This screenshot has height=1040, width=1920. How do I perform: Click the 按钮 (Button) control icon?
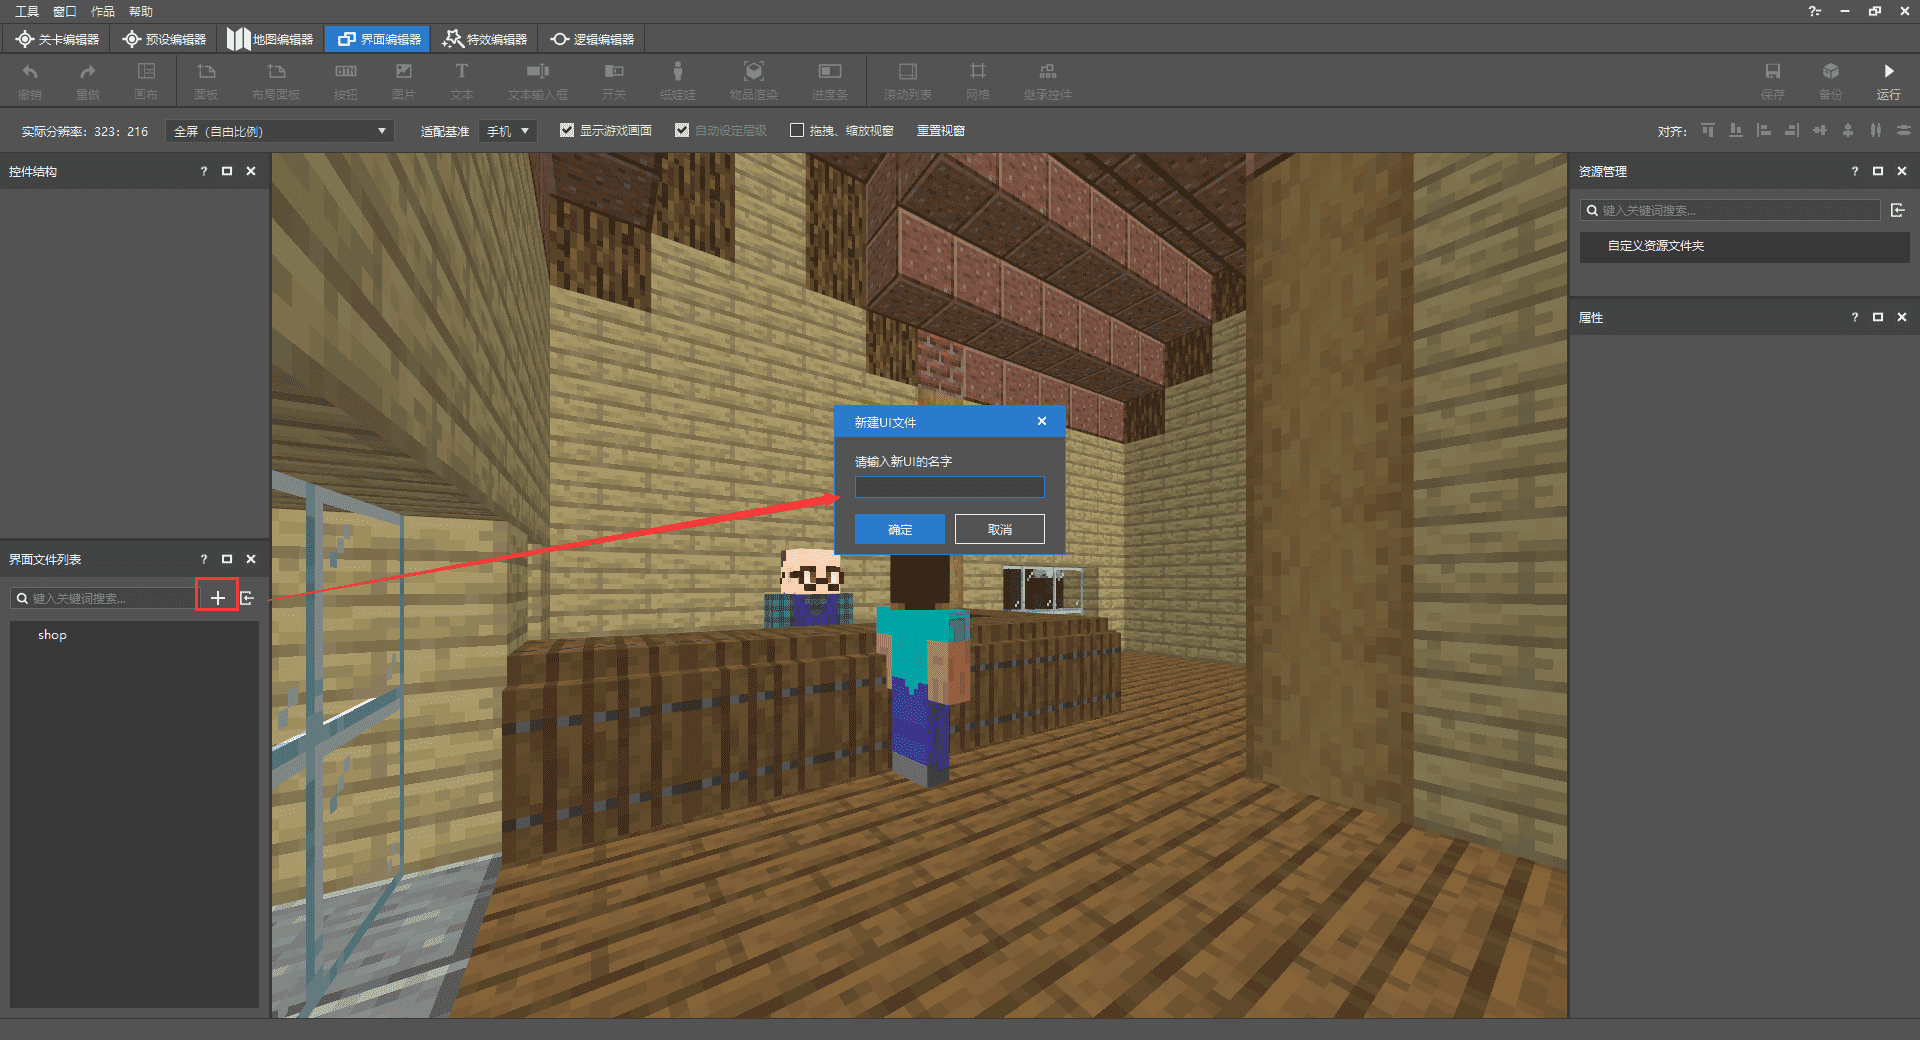coord(345,72)
